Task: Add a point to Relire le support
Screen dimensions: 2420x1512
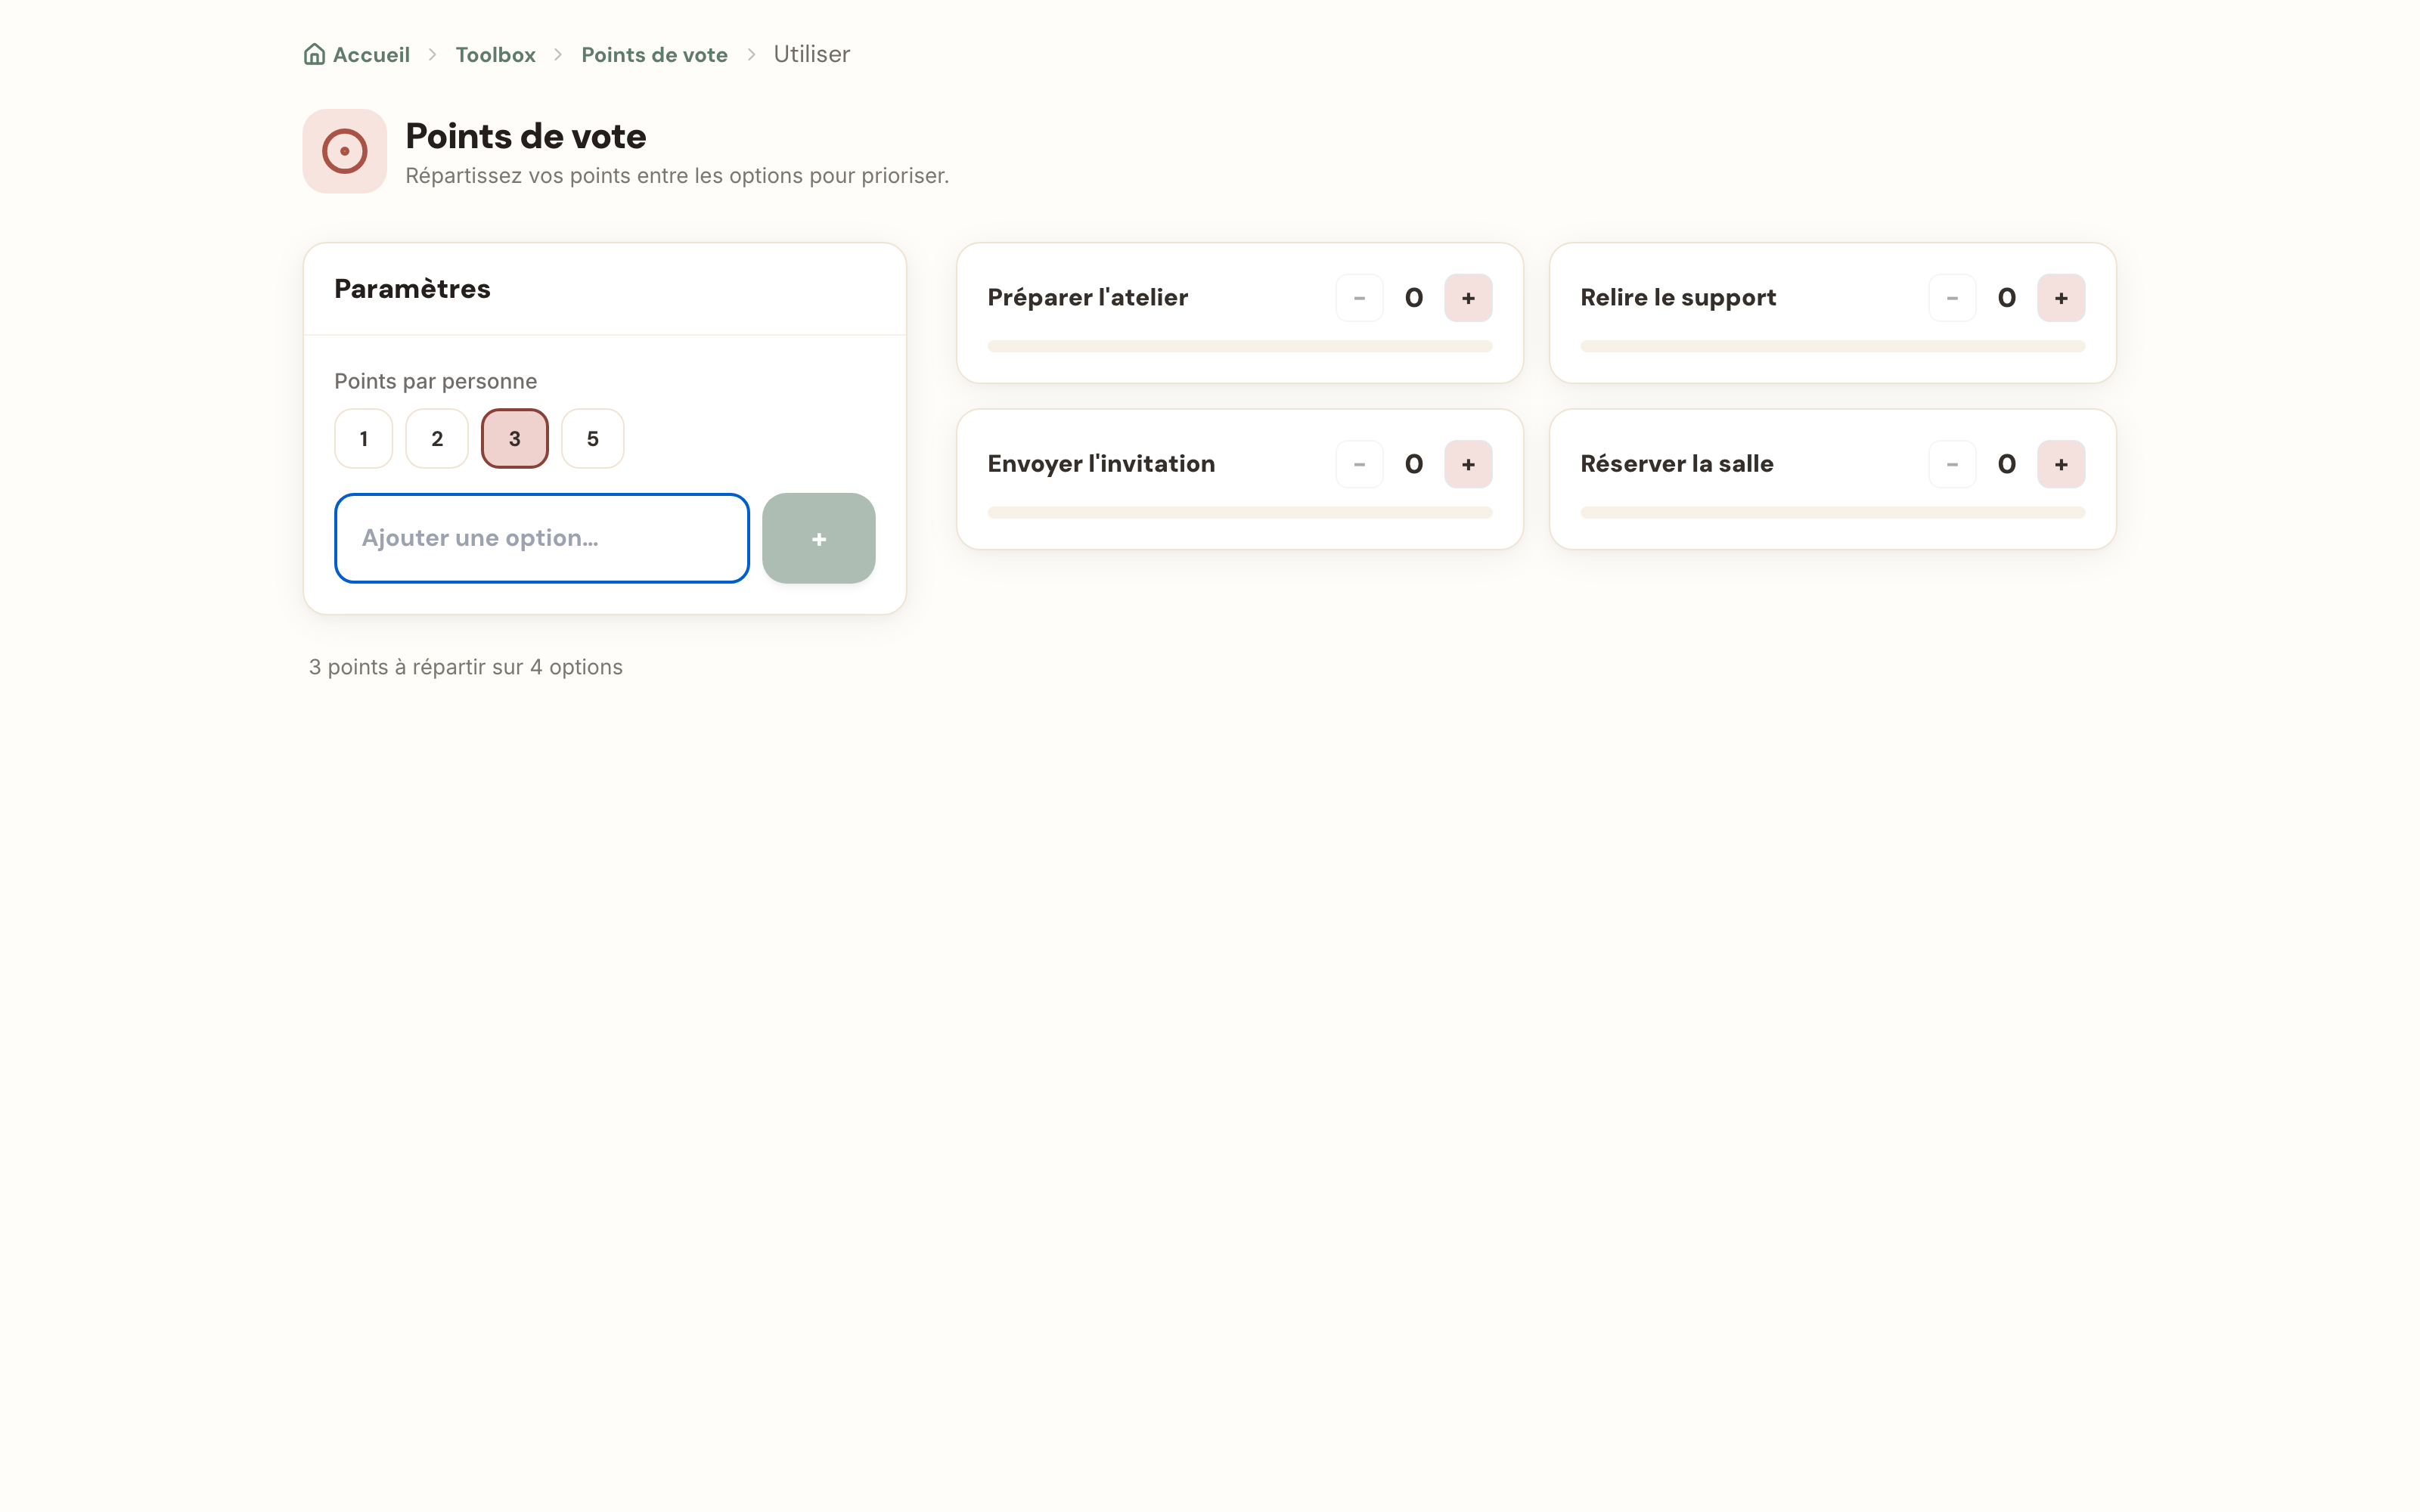Action: [x=2061, y=298]
